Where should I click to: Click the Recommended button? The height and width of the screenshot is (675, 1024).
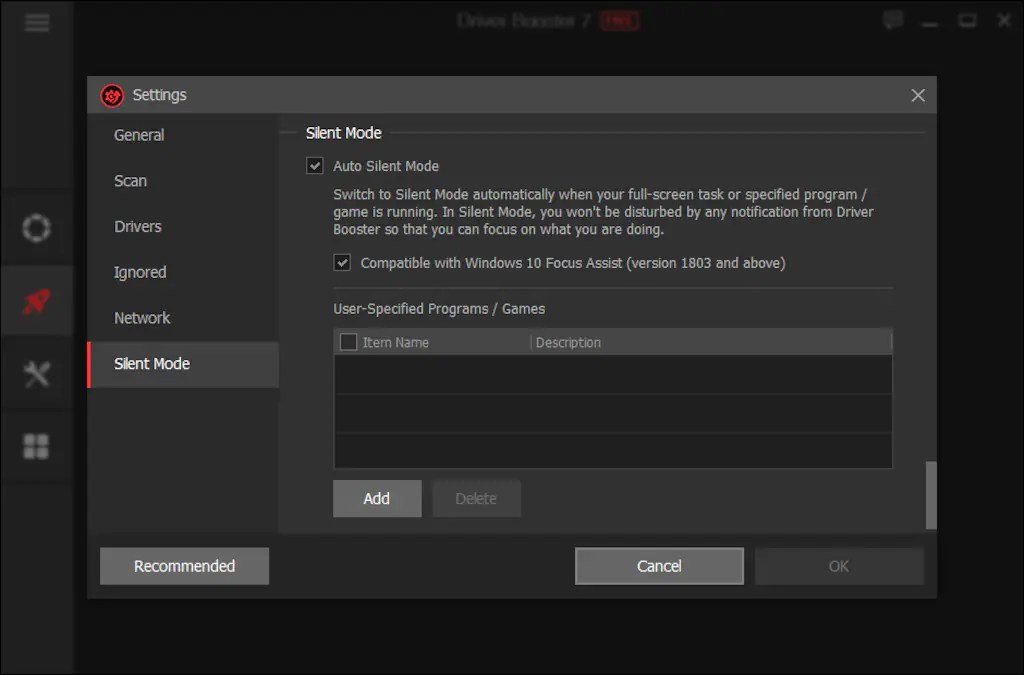click(184, 566)
